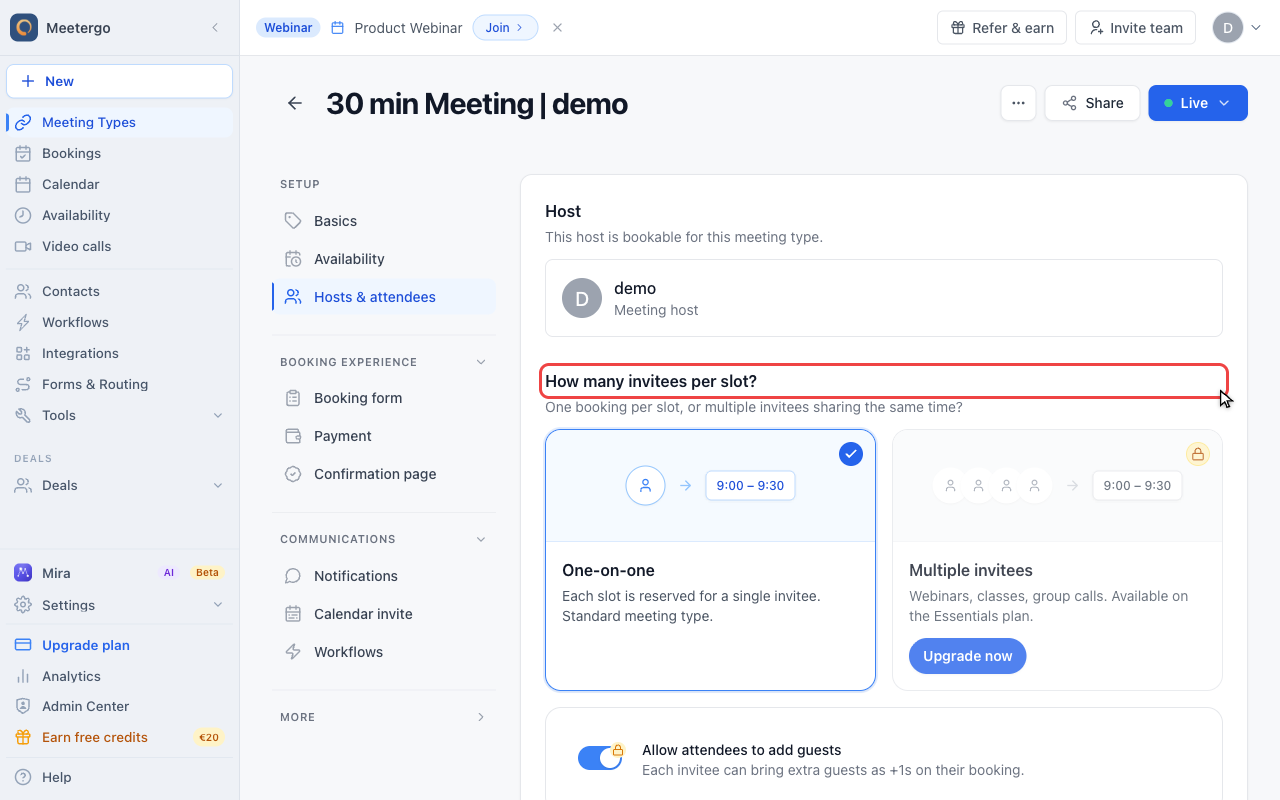The image size is (1280, 800).
Task: Click the Workflows lightning icon in main sidebar
Action: (23, 322)
